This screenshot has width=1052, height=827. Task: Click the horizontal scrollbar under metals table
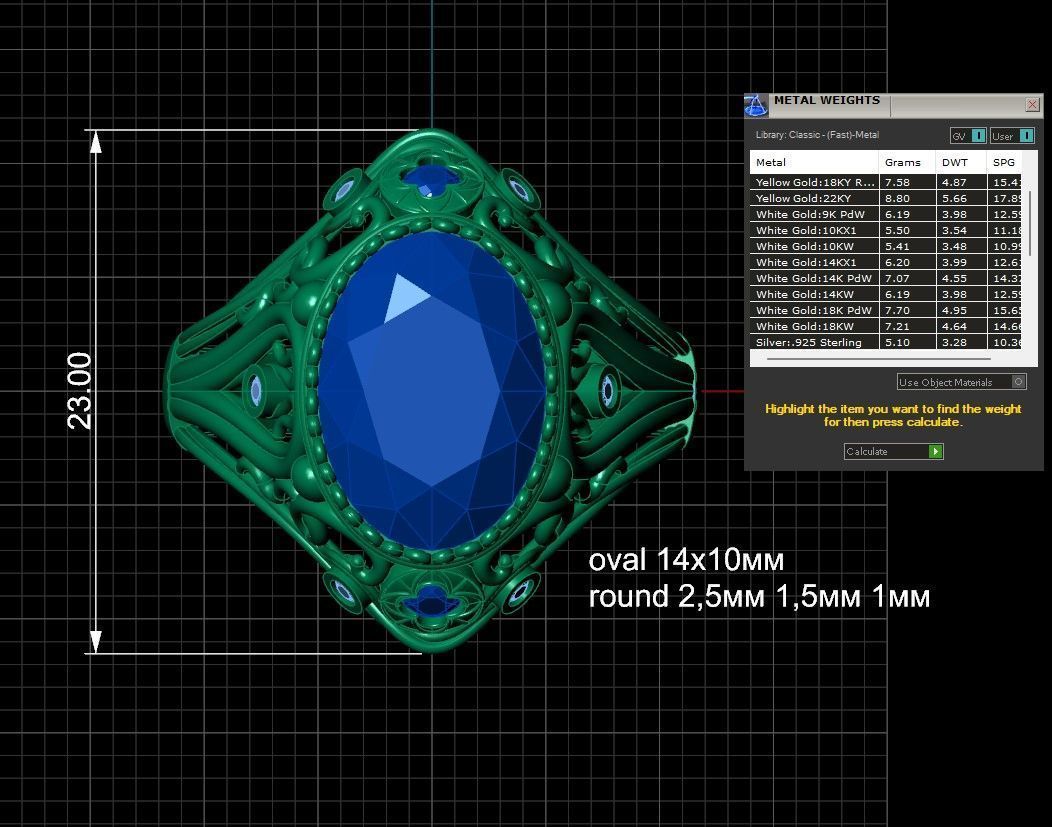[x=879, y=360]
